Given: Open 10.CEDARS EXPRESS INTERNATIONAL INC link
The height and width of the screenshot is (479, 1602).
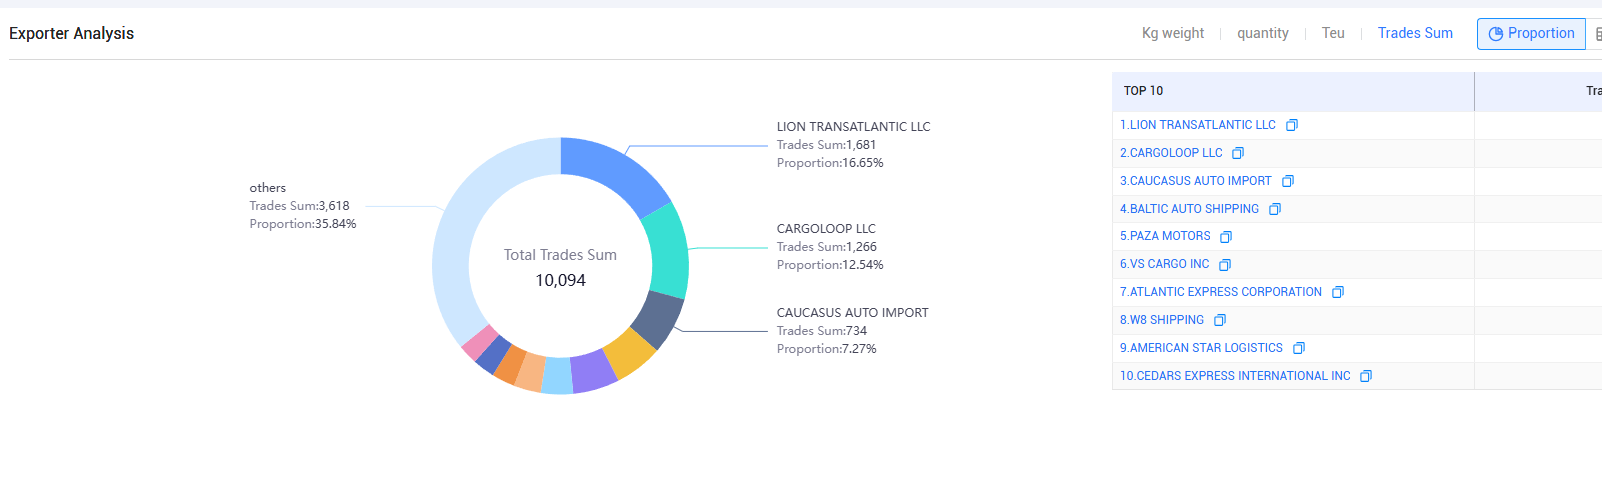Looking at the screenshot, I should [x=1235, y=376].
